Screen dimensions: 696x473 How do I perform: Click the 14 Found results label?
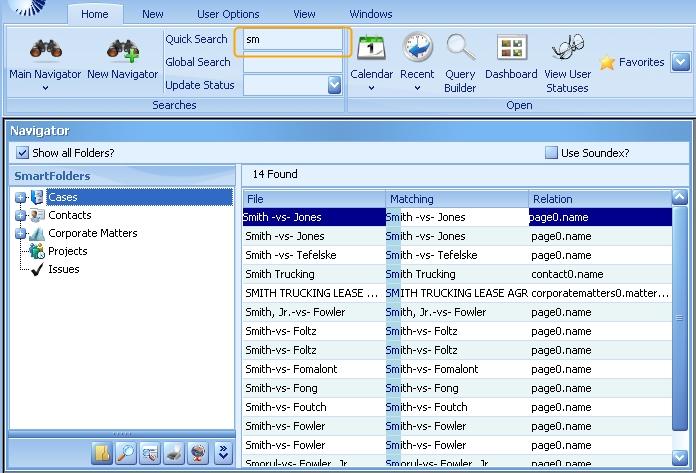(x=275, y=174)
